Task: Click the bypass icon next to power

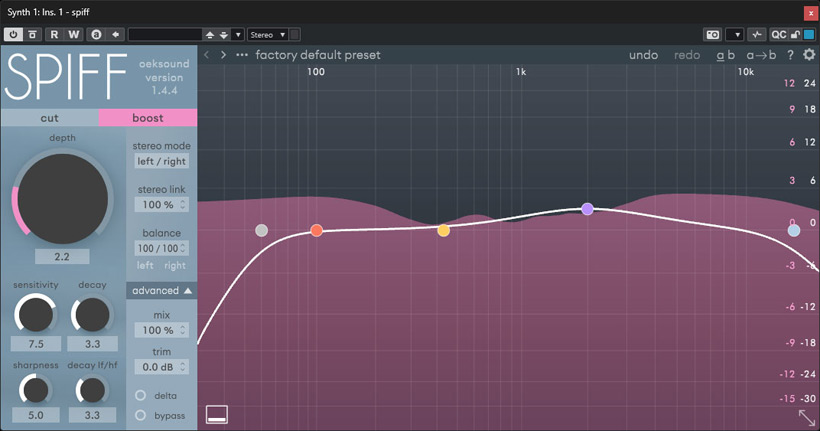Action: click(x=32, y=35)
